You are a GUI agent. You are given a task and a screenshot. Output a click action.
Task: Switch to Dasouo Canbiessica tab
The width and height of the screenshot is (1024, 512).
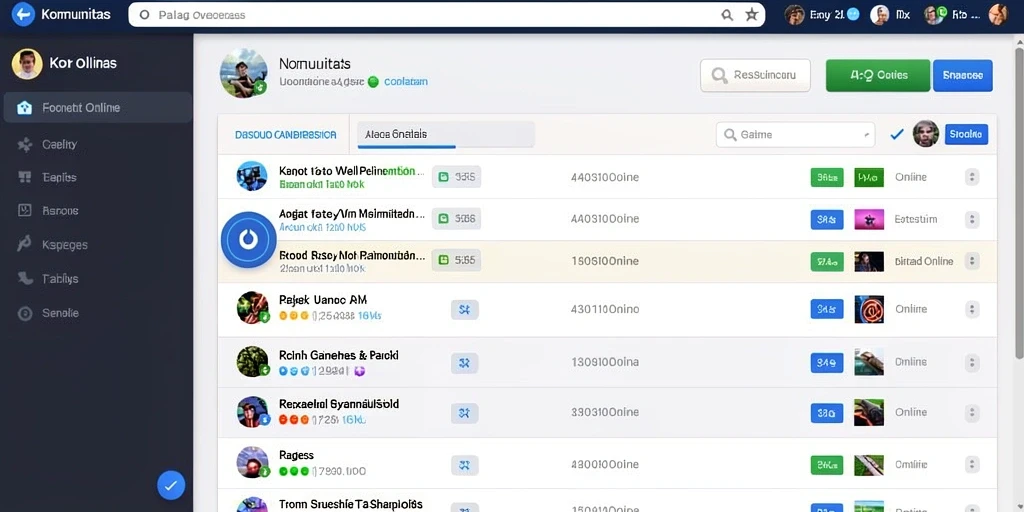click(x=285, y=135)
